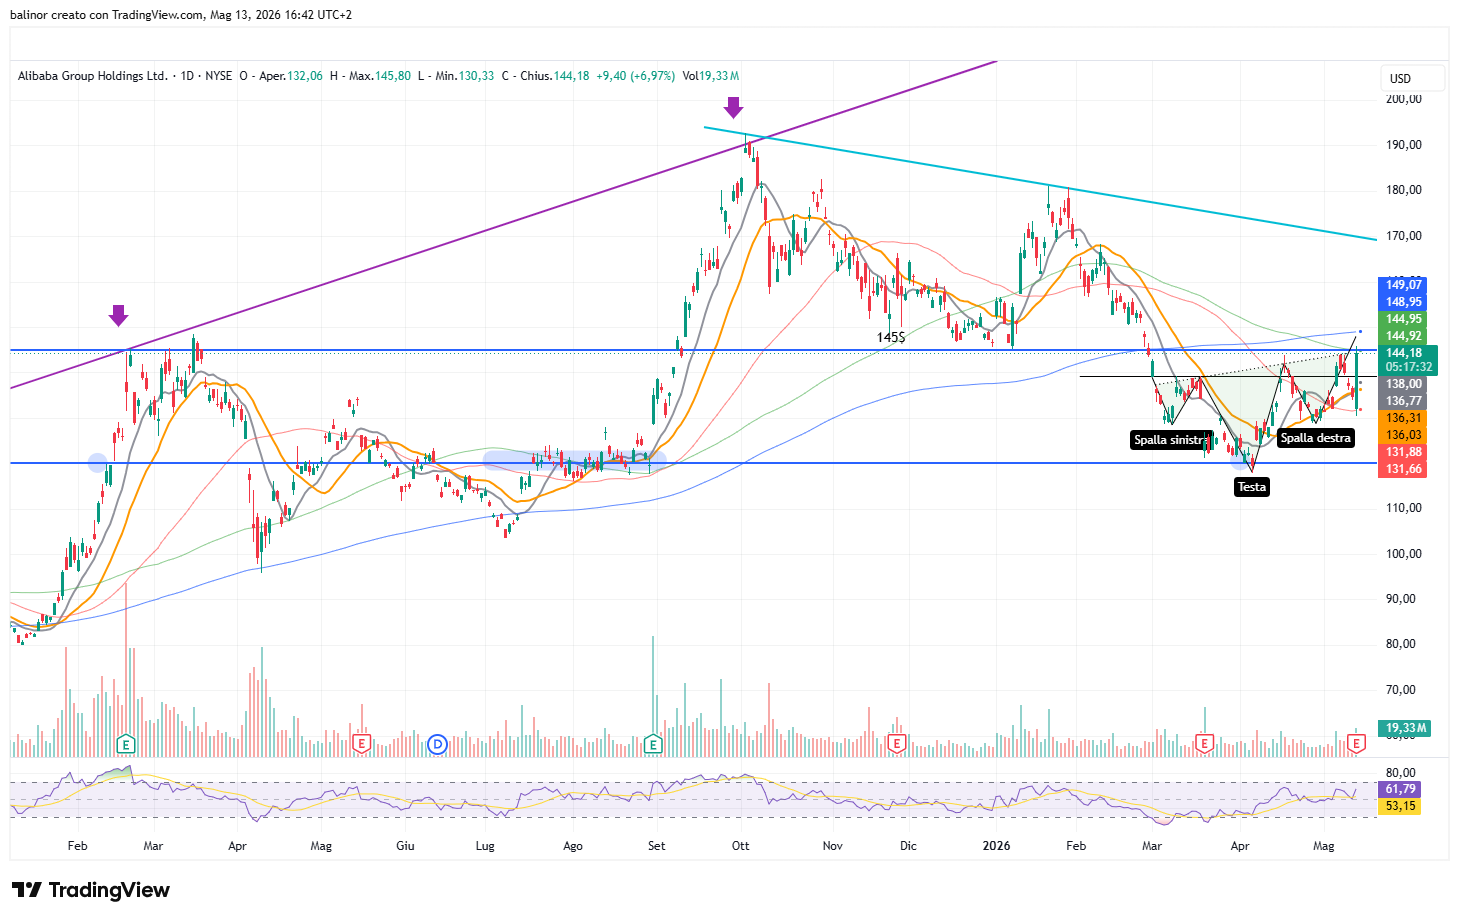1459x920 pixels.
Task: Click the Ott month label on the time axis
Action: click(x=741, y=846)
